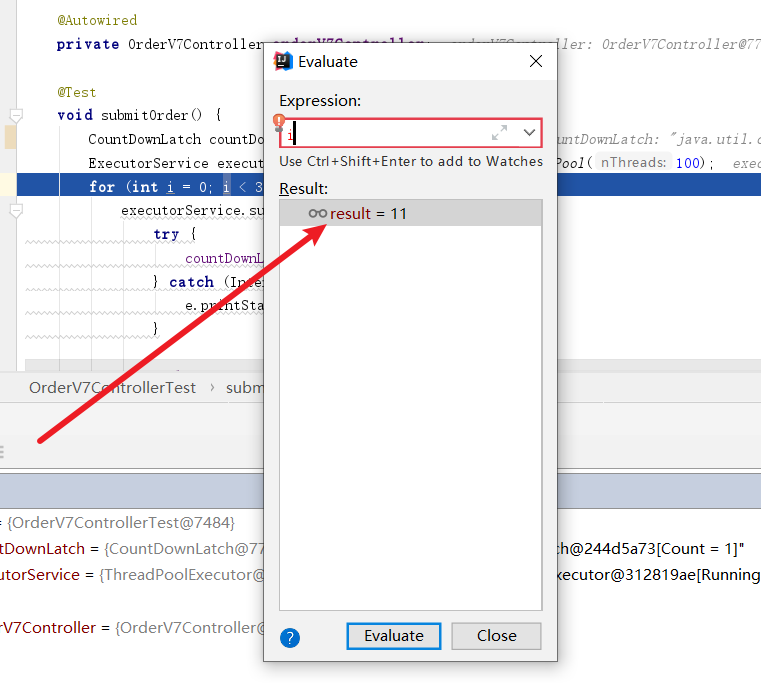
Task: Open the help question mark icon
Action: (290, 637)
